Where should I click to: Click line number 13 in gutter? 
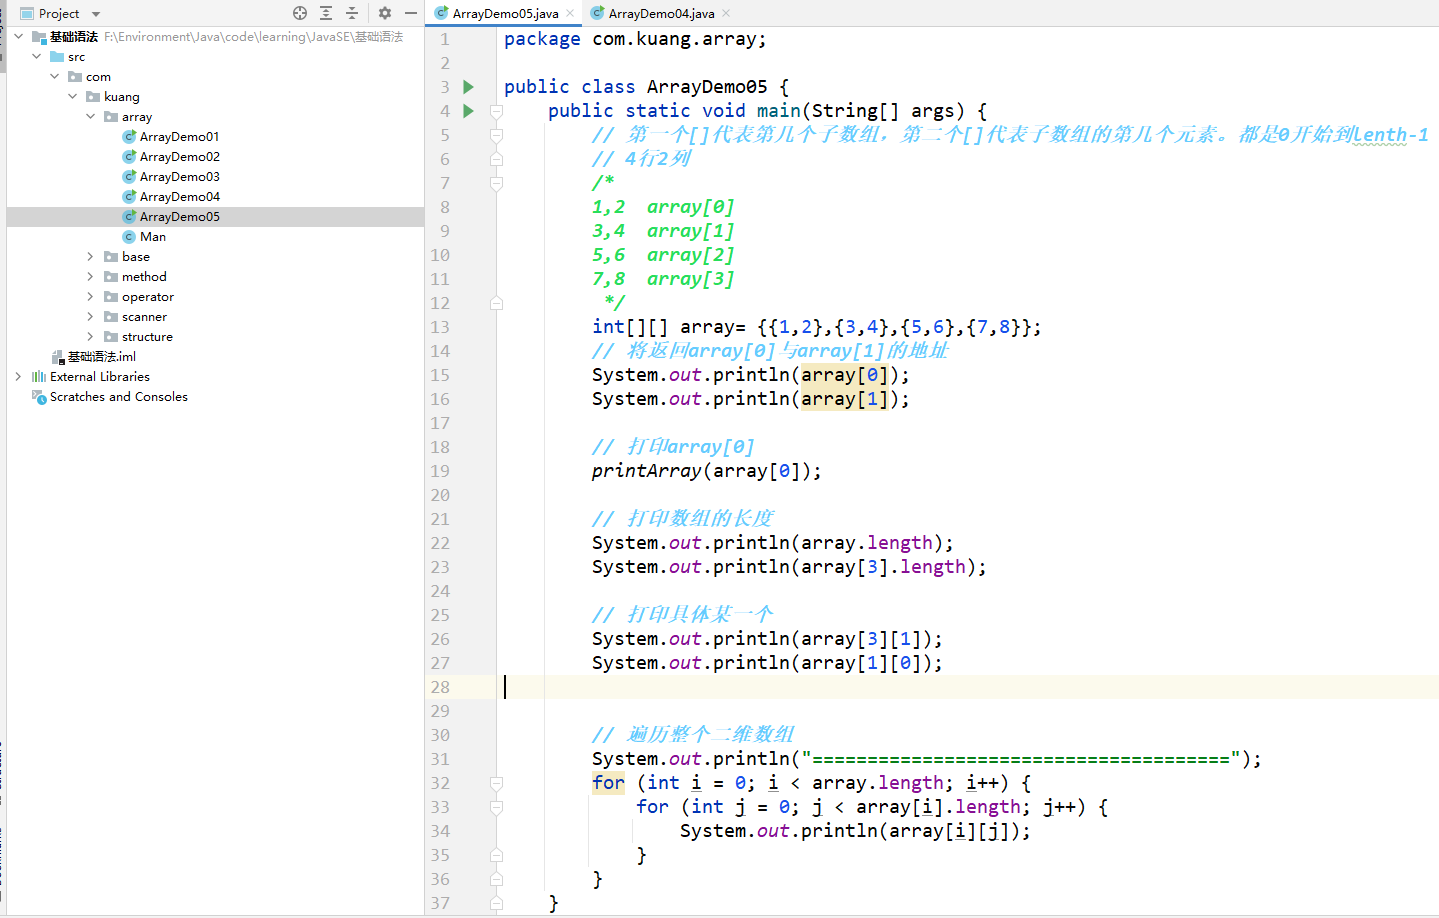[440, 327]
